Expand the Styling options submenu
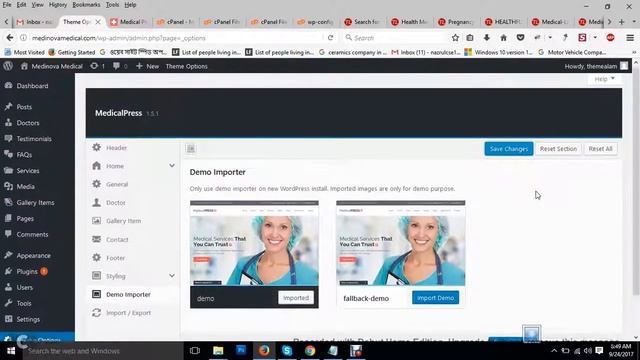640x360 pixels. [x=172, y=276]
